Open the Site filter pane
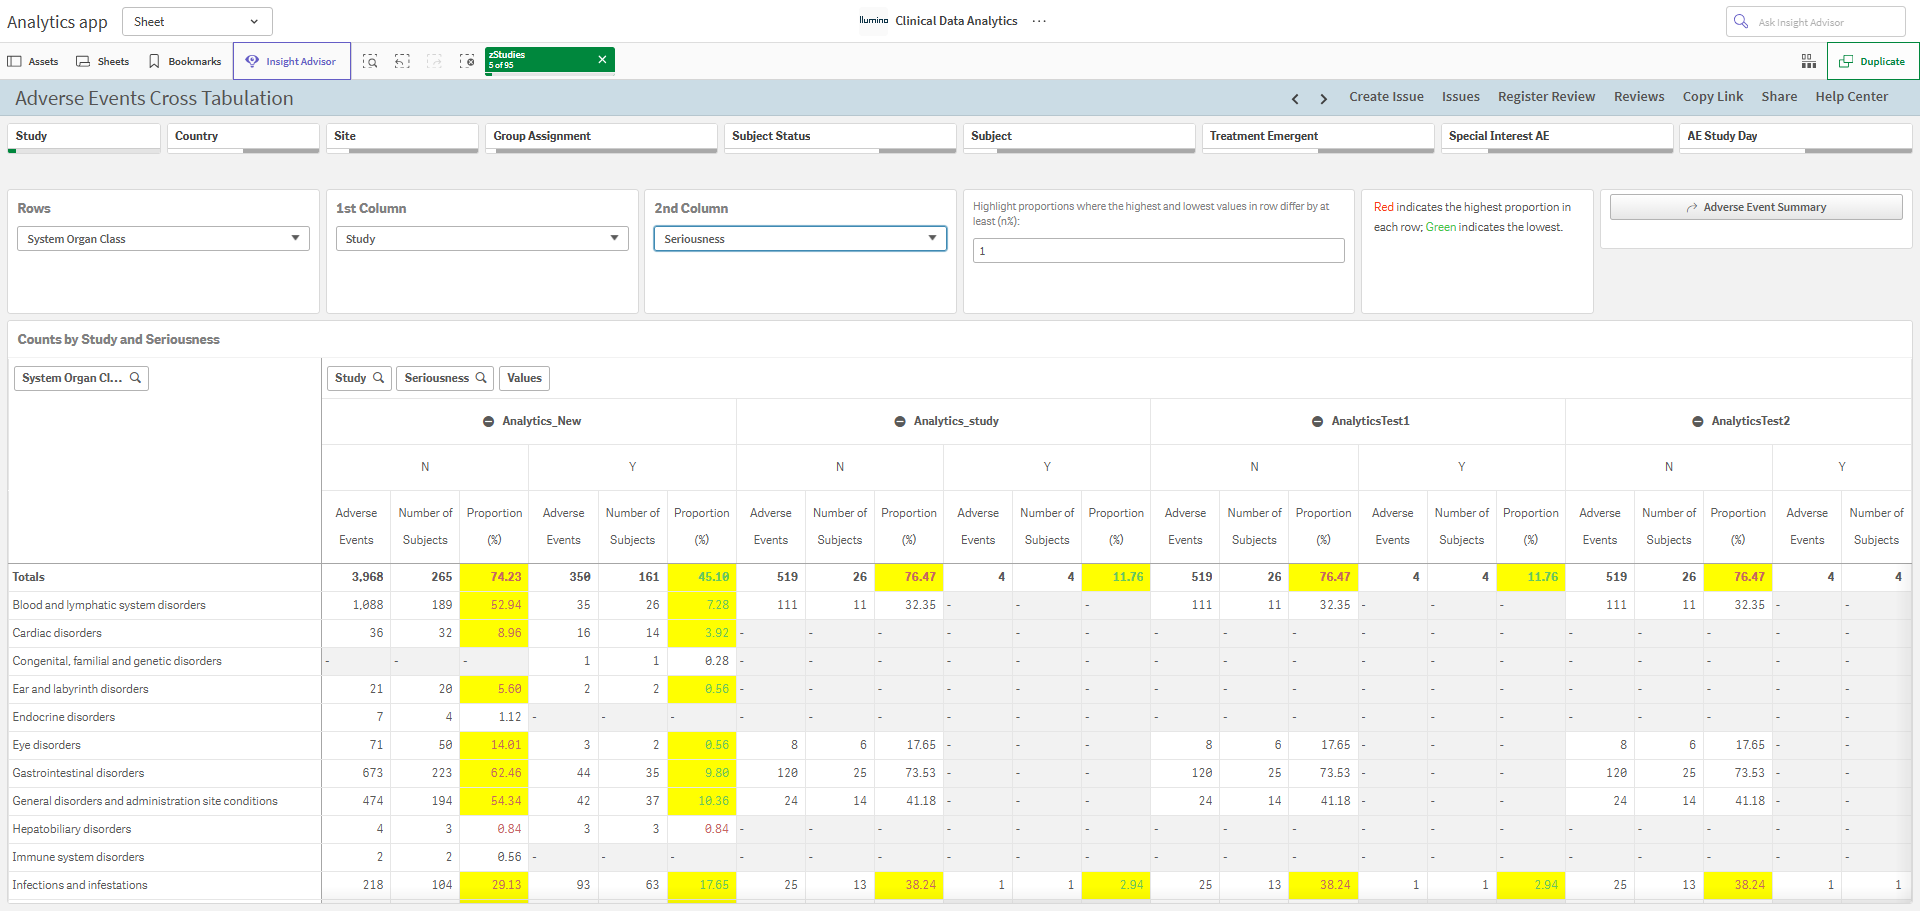 pos(402,137)
